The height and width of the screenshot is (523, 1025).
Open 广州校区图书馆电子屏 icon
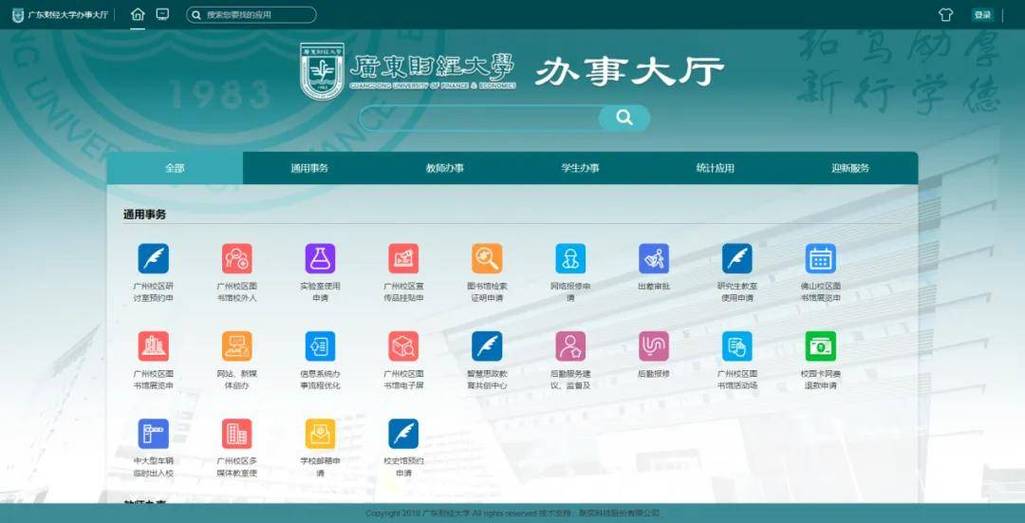(x=403, y=346)
